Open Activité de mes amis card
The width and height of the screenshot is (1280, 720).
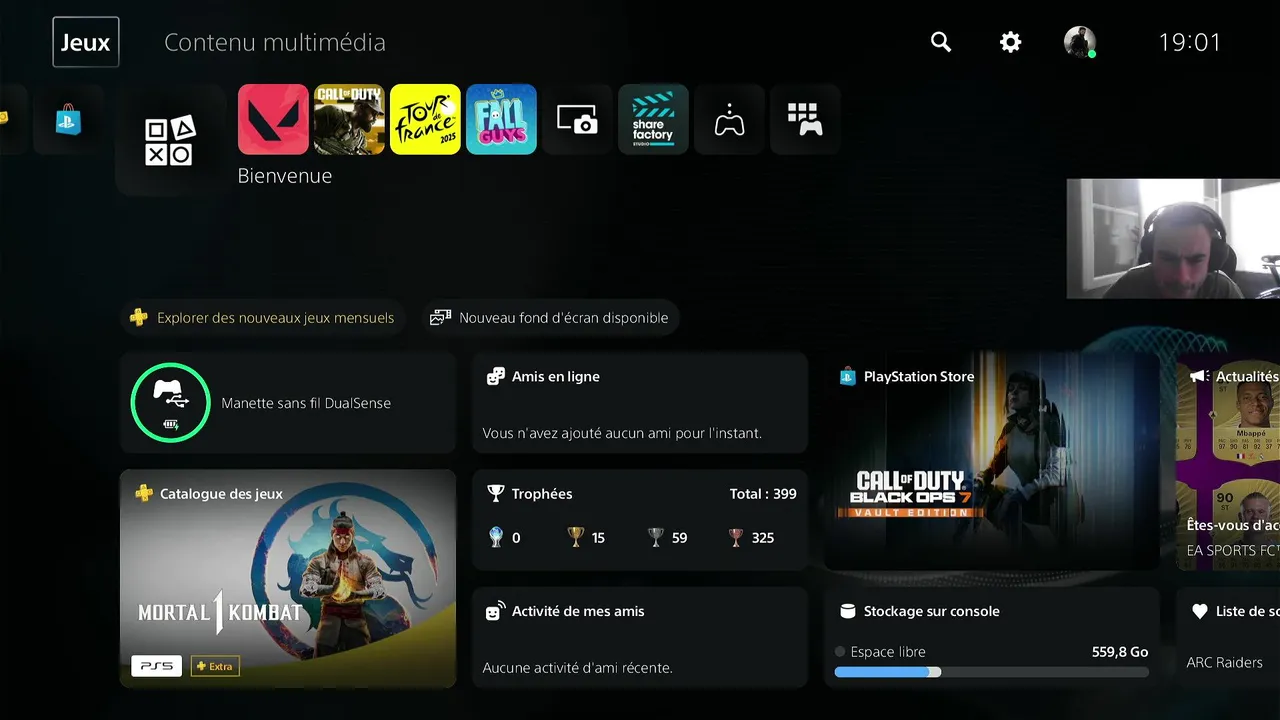pos(640,637)
